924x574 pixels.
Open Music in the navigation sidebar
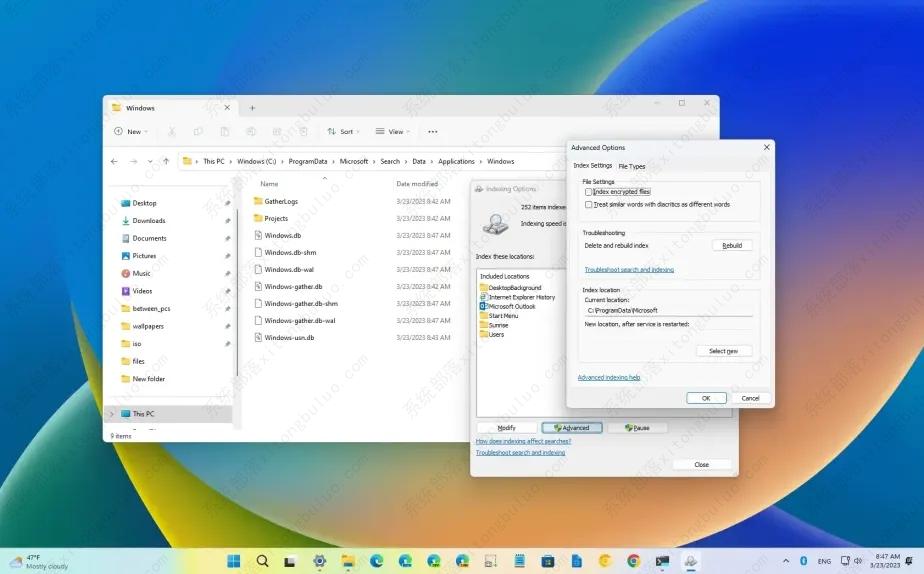click(141, 273)
